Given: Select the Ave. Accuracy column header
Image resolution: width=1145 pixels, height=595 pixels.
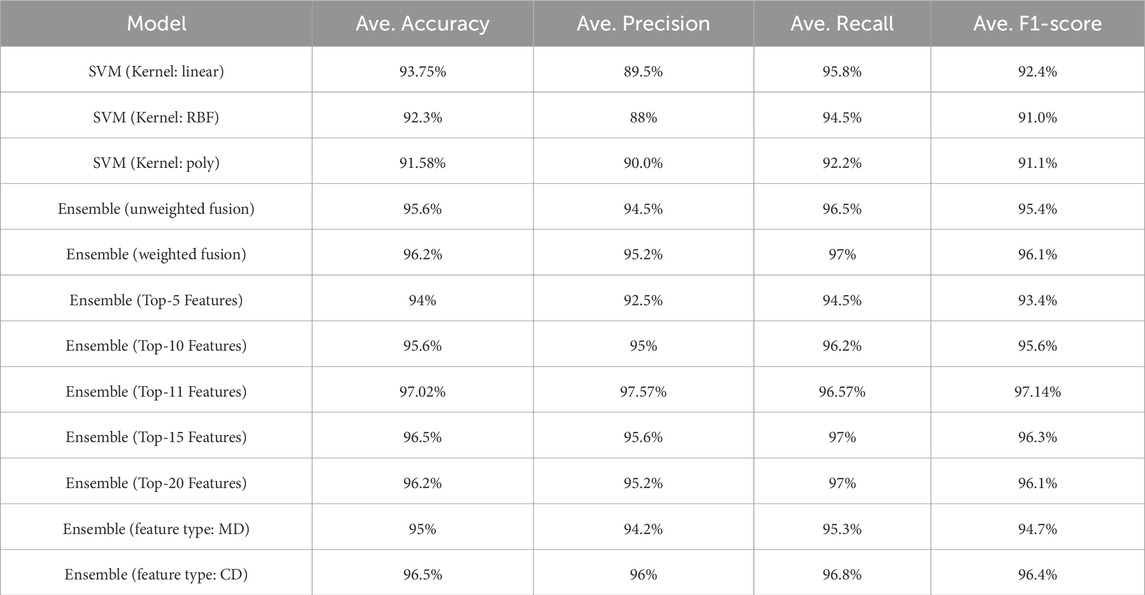Looking at the screenshot, I should pyautogui.click(x=422, y=24).
